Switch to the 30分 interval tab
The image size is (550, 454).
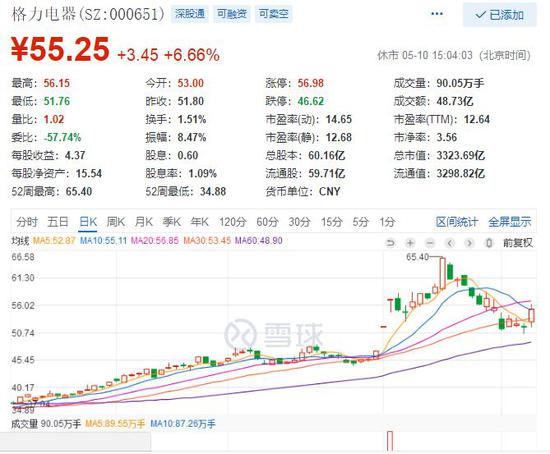click(x=300, y=222)
